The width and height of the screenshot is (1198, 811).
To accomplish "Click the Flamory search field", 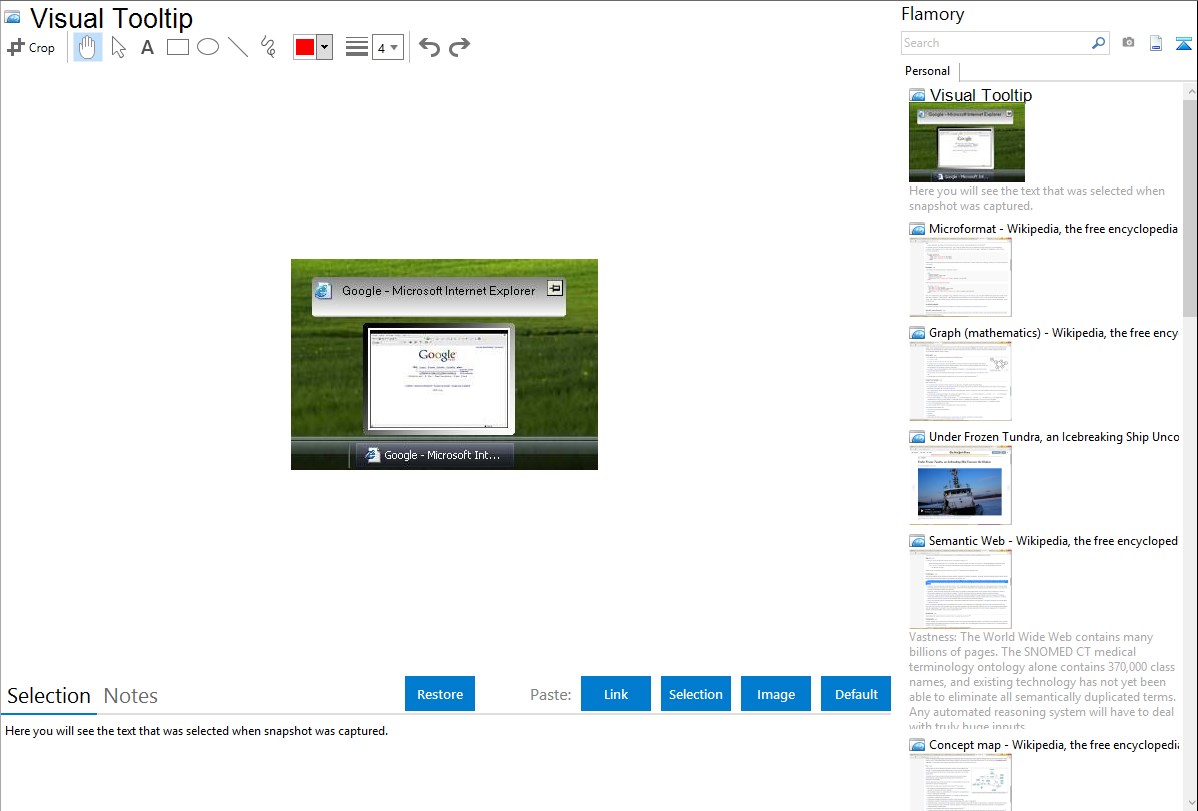I will [x=995, y=44].
